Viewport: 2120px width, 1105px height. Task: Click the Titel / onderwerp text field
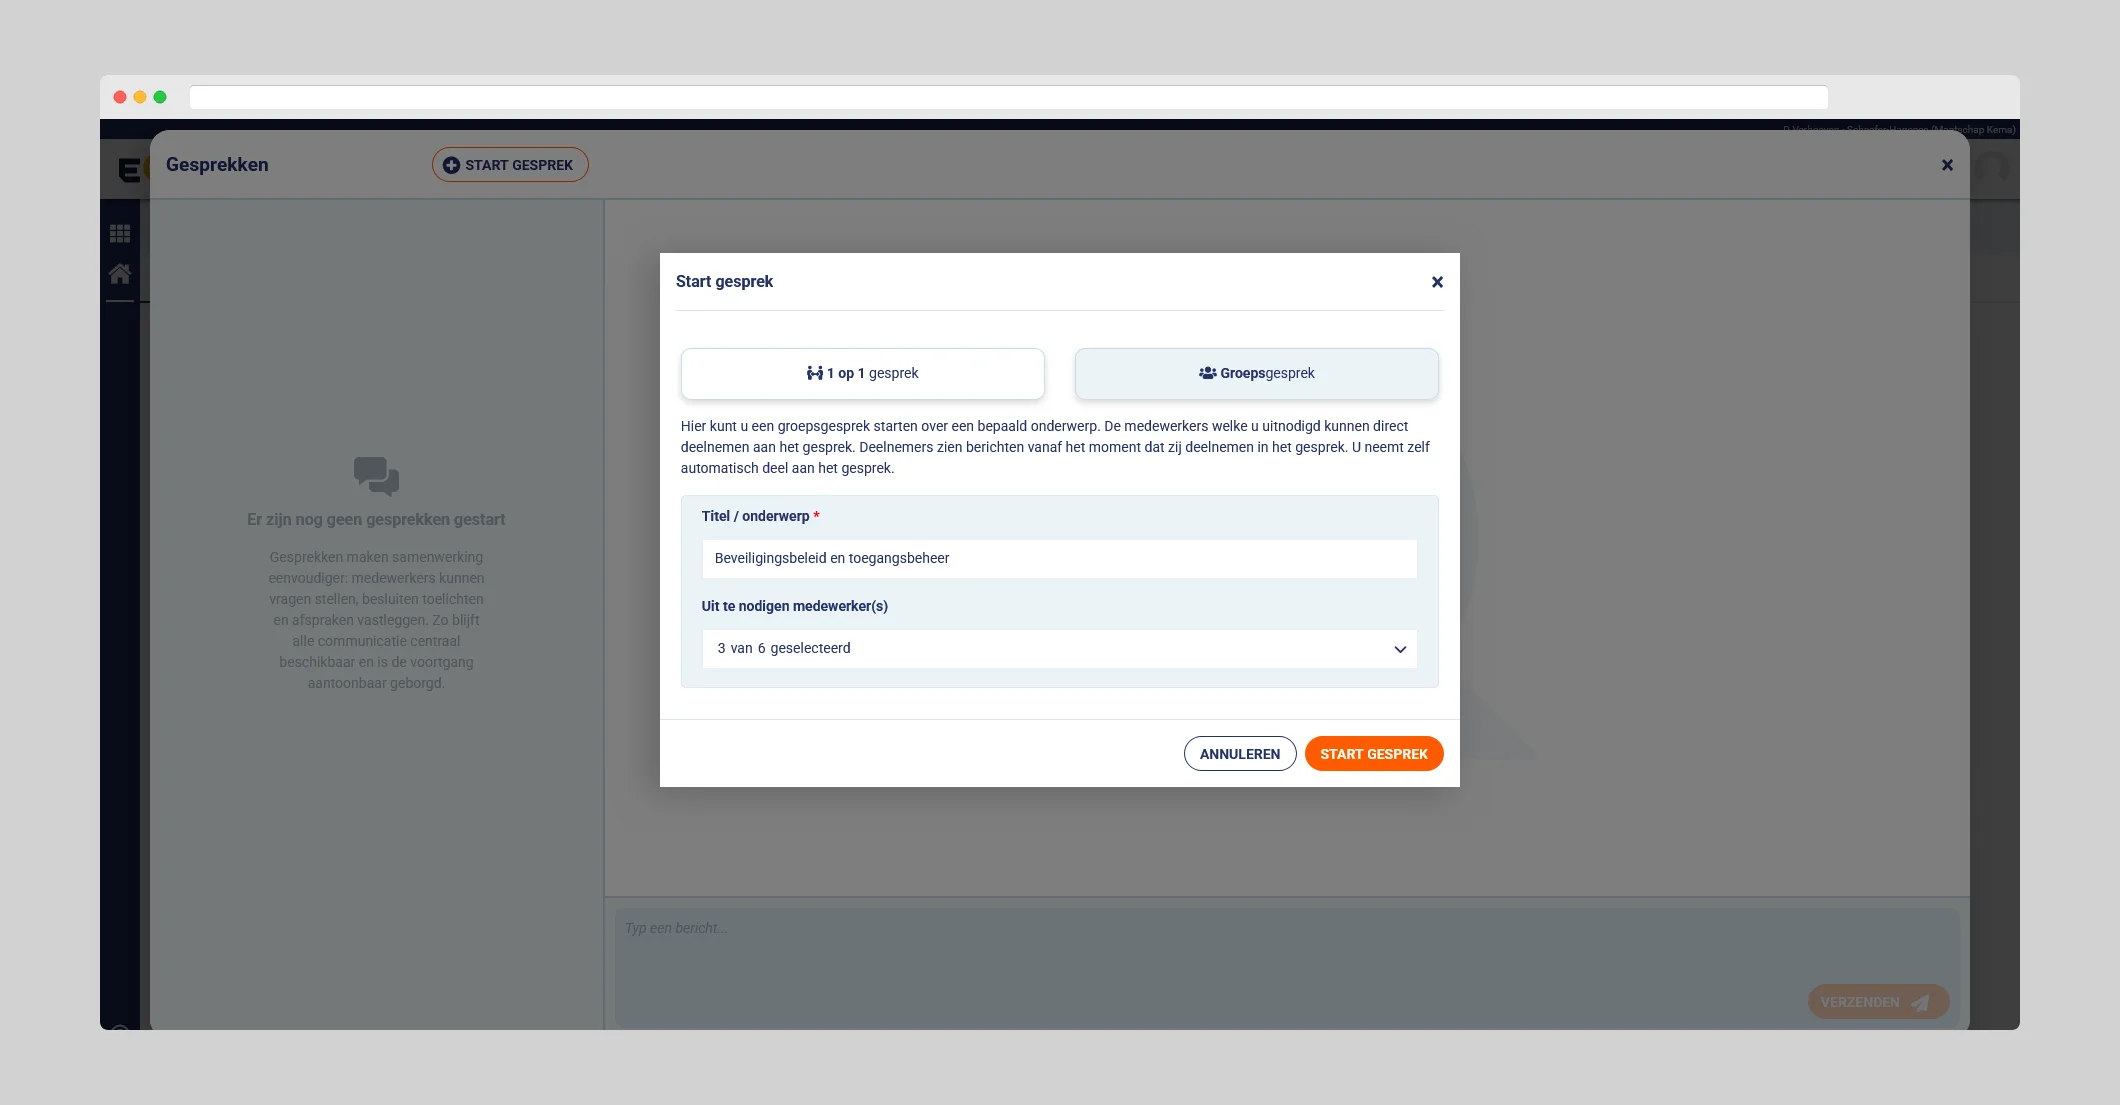point(1059,558)
